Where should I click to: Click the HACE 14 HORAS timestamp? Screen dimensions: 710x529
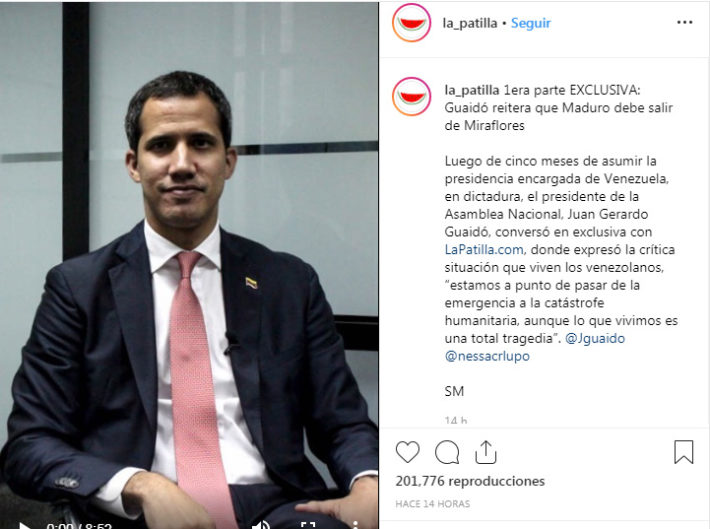point(432,504)
